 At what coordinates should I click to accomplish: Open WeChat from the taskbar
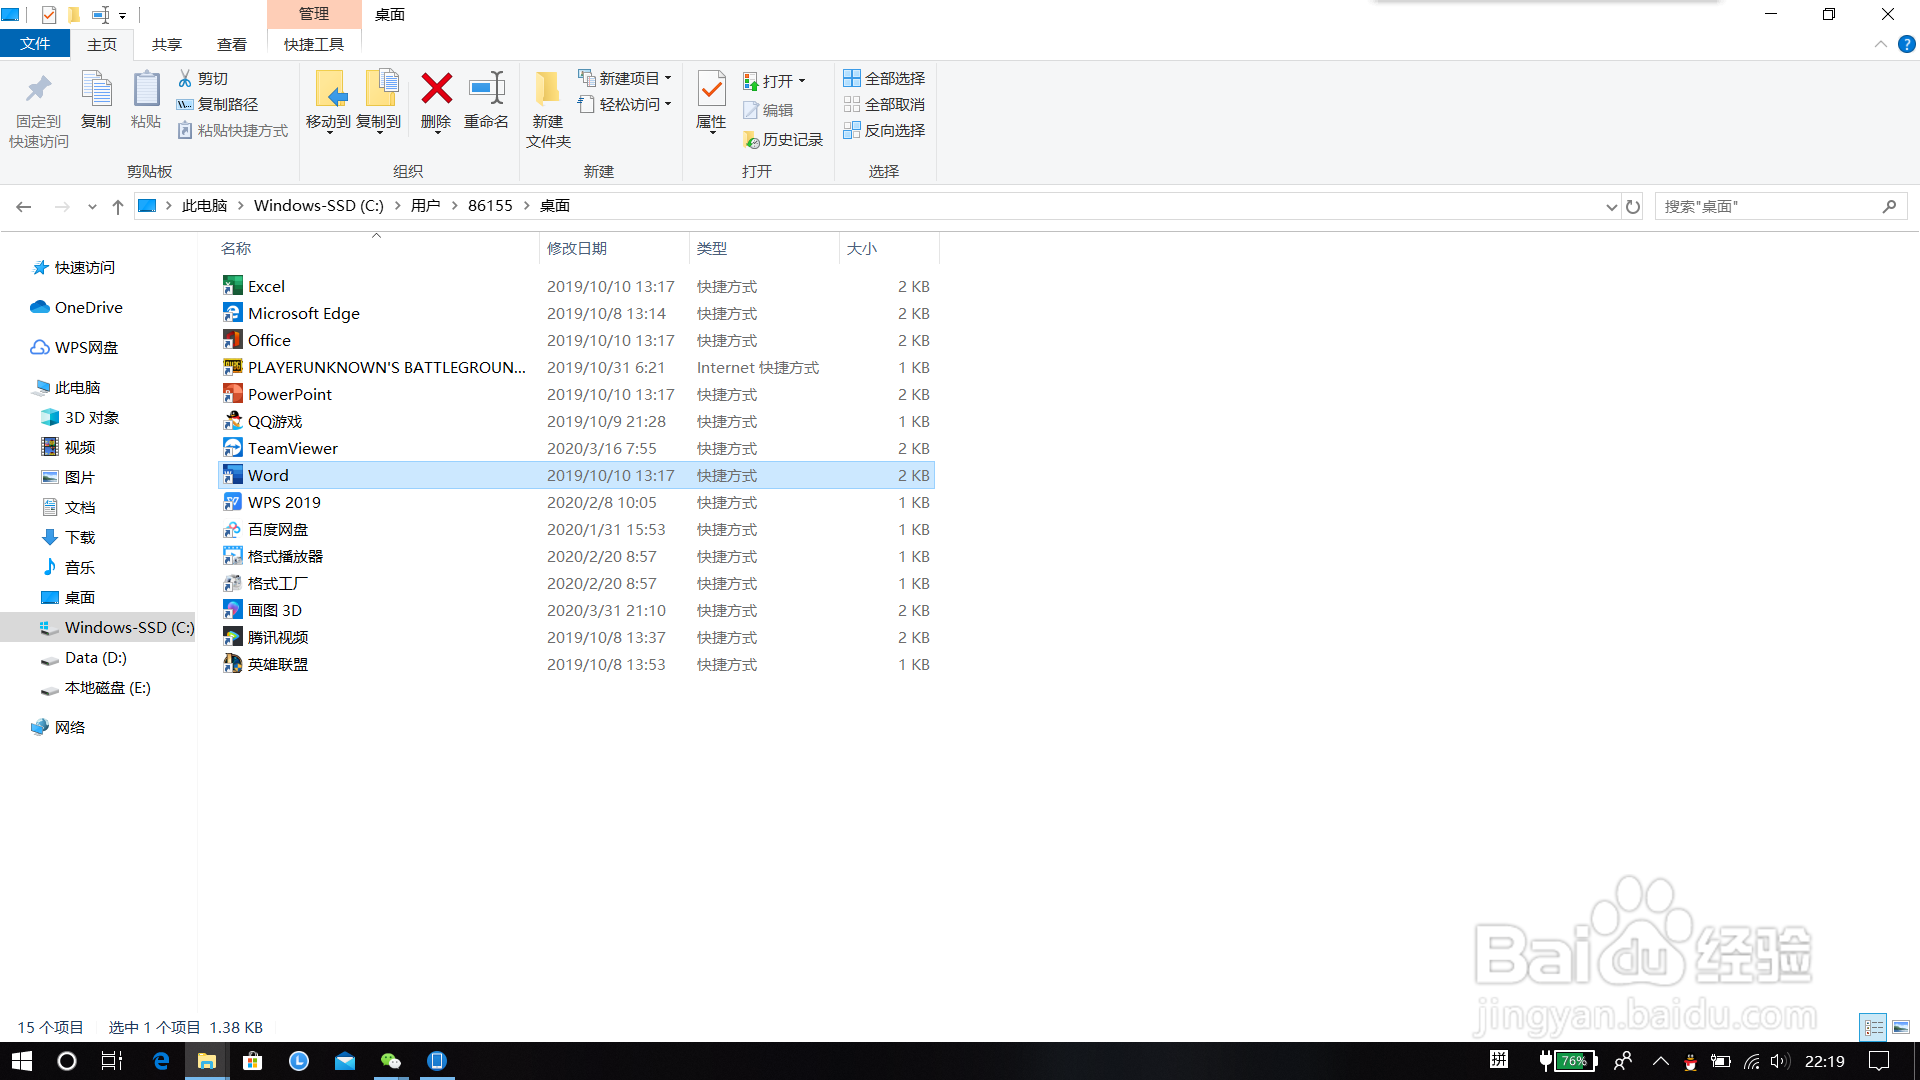(x=390, y=1061)
